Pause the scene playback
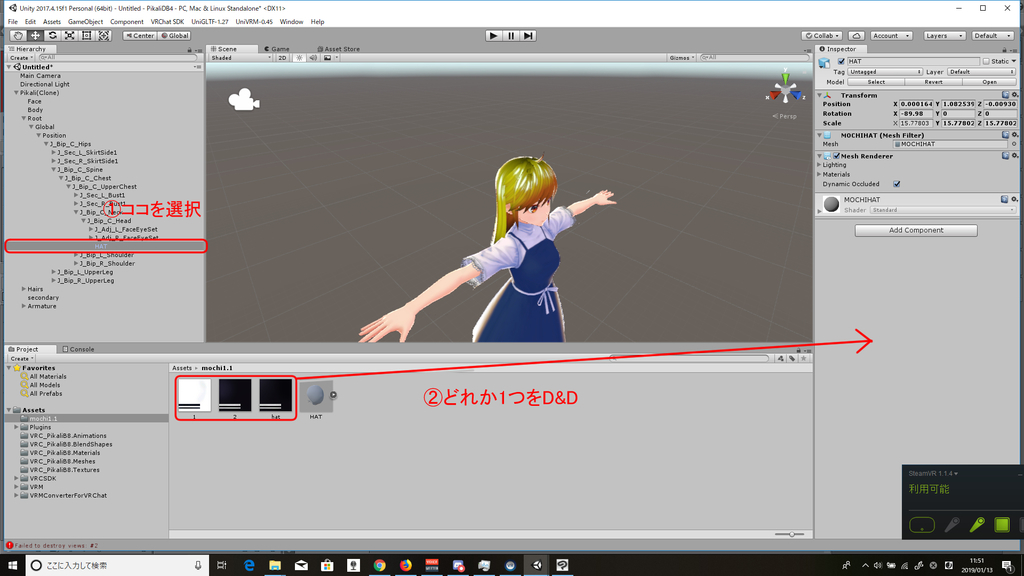 [x=511, y=36]
